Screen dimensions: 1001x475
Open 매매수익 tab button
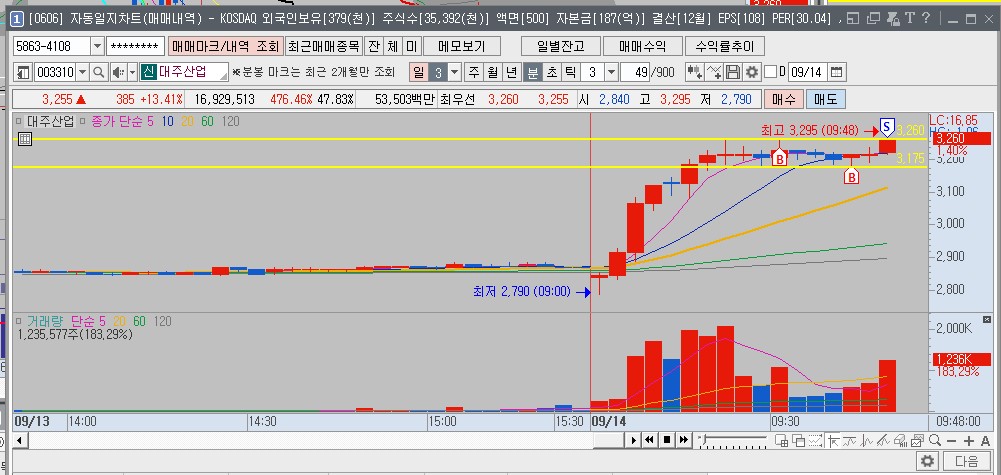pos(642,46)
